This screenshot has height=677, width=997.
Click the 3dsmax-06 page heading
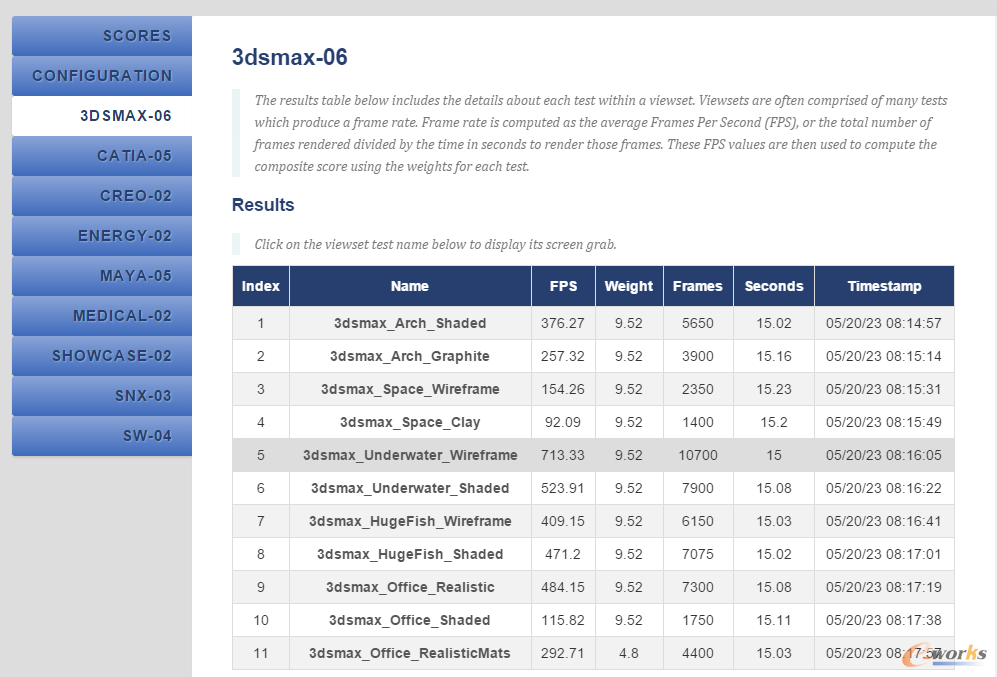289,57
